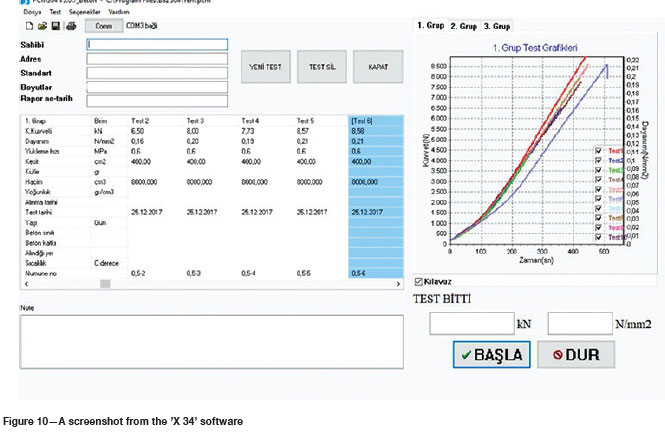Click the New file toolbar icon
The image size is (665, 432).
30,25
